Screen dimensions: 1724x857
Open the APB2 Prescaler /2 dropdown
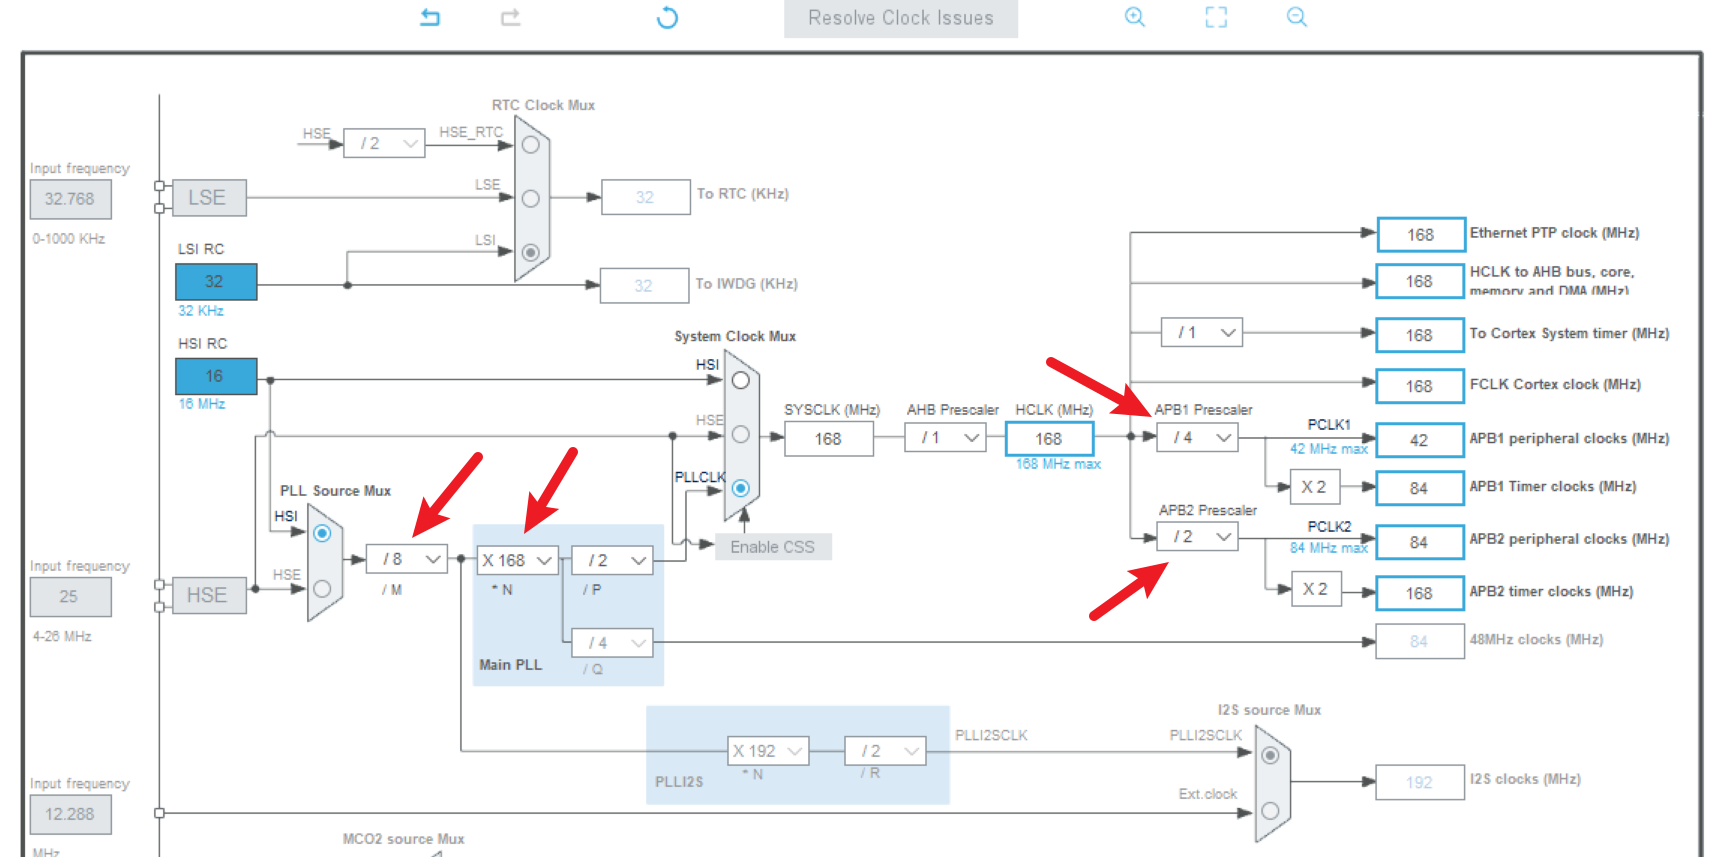point(1198,537)
